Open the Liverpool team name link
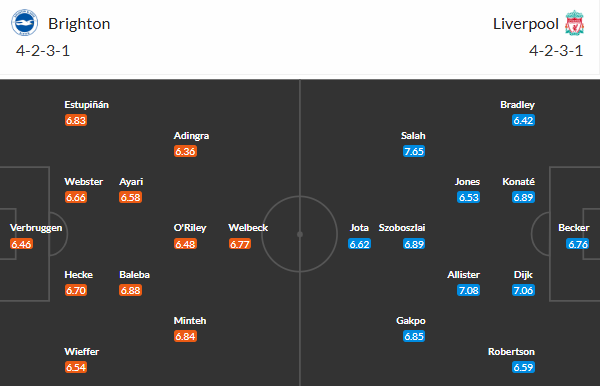This screenshot has width=600, height=386. (526, 24)
